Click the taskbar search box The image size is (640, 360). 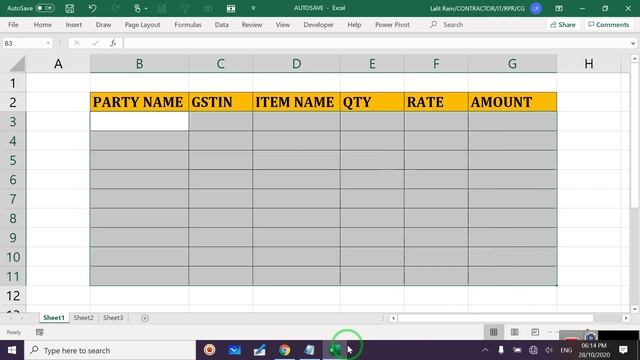pyautogui.click(x=110, y=350)
